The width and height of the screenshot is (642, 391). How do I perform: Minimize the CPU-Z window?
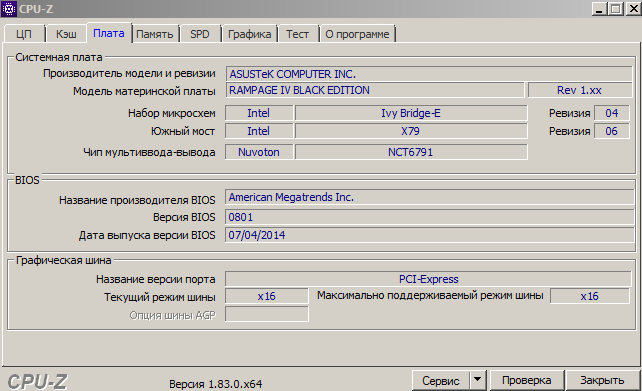[599, 9]
